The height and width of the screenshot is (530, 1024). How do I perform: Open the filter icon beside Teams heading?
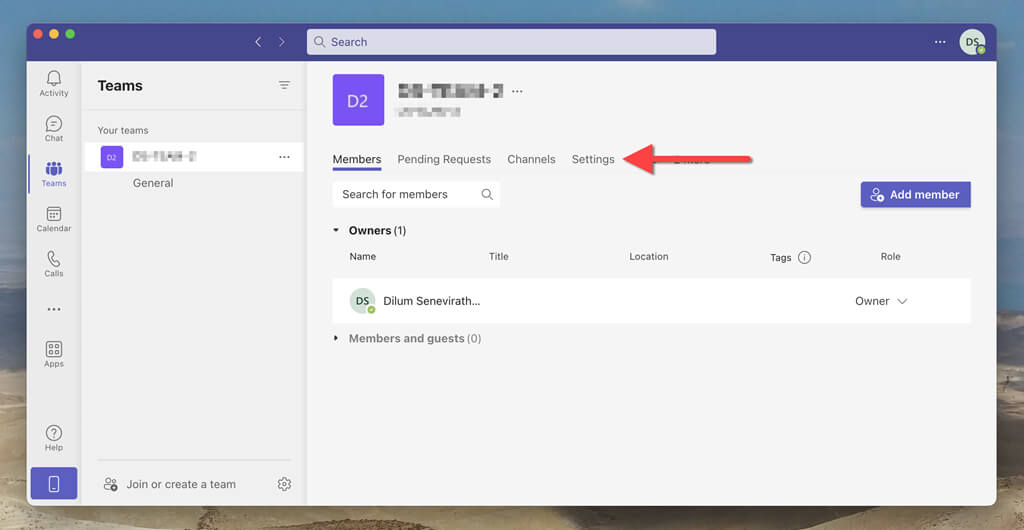click(x=284, y=85)
